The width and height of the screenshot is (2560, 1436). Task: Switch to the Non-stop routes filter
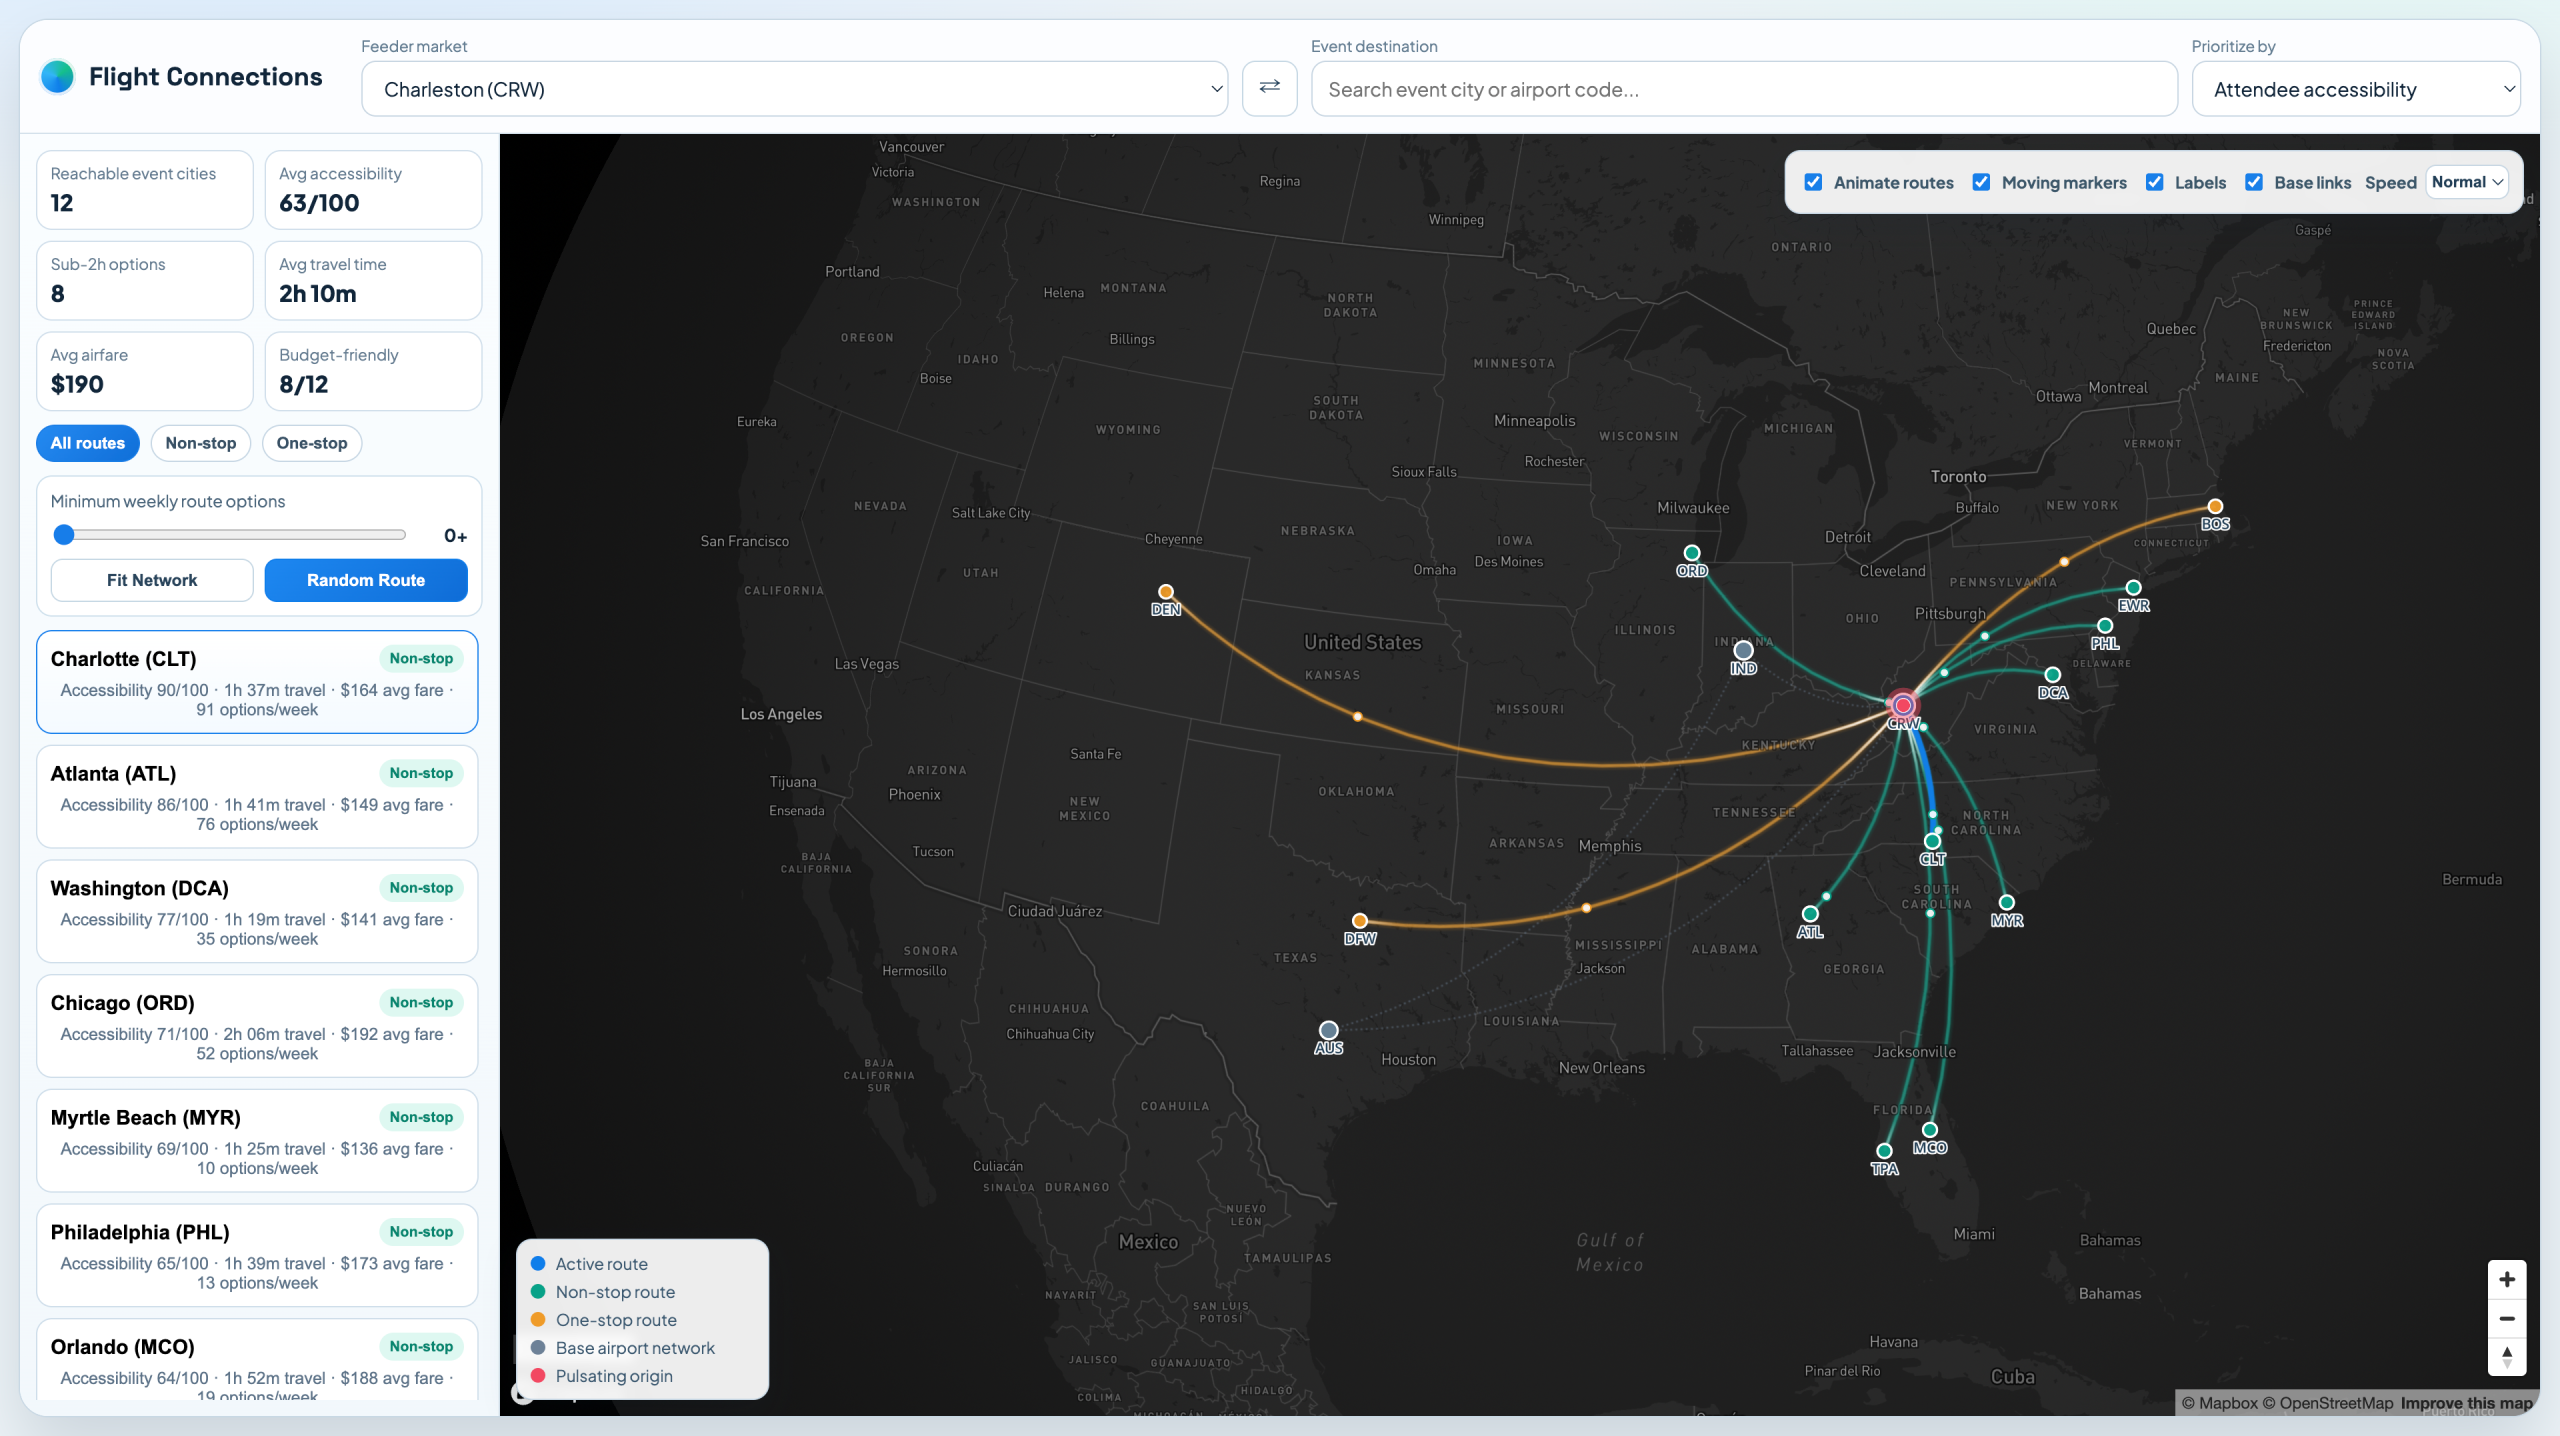pos(201,443)
